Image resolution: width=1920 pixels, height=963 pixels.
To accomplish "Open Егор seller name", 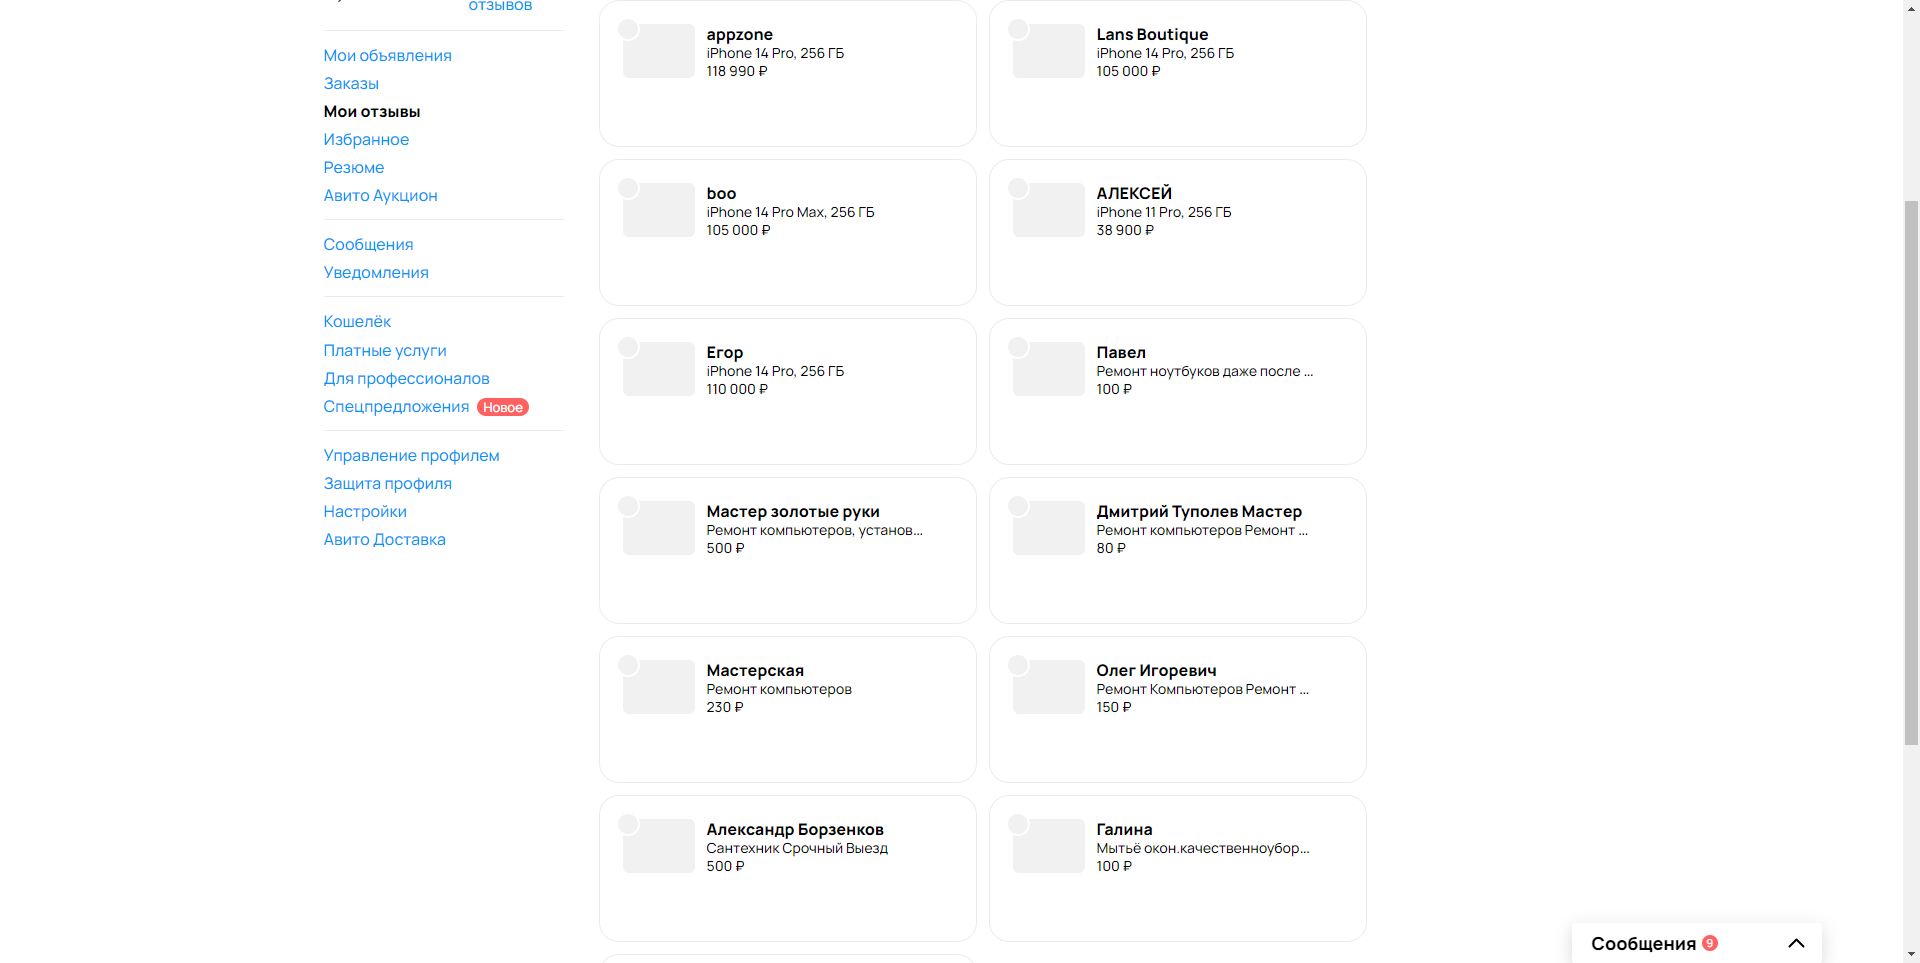I will click(725, 352).
